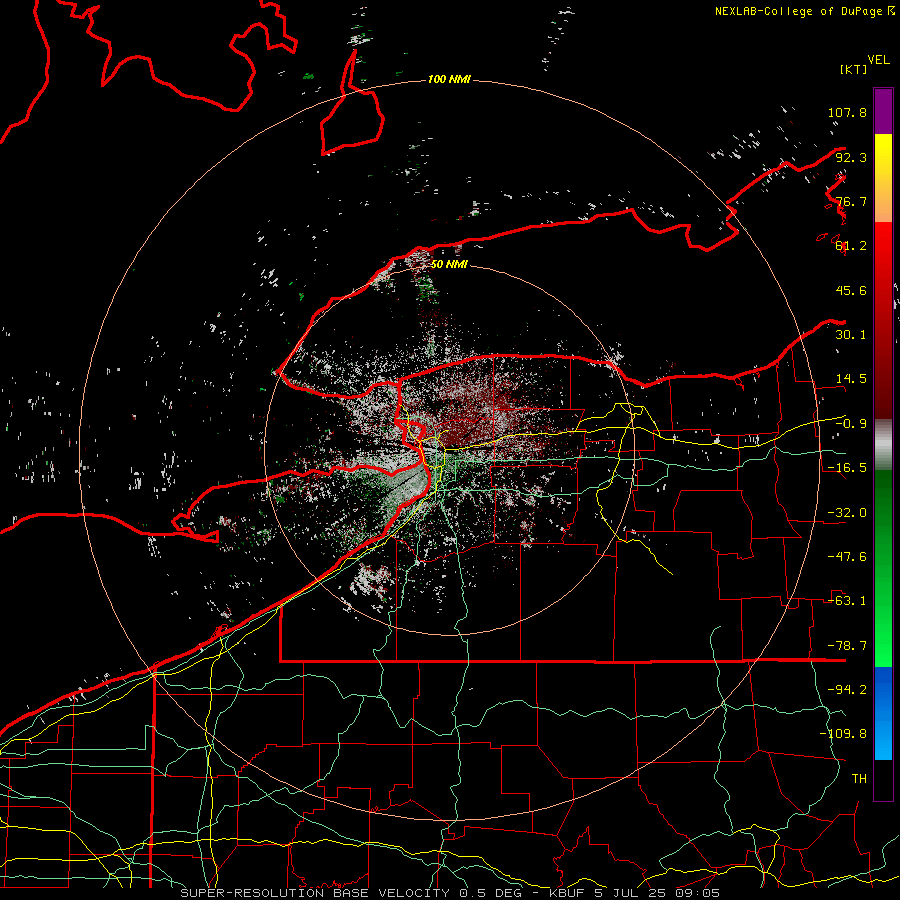Image resolution: width=900 pixels, height=900 pixels.
Task: Click the -16.5 legend value
Action: click(847, 468)
